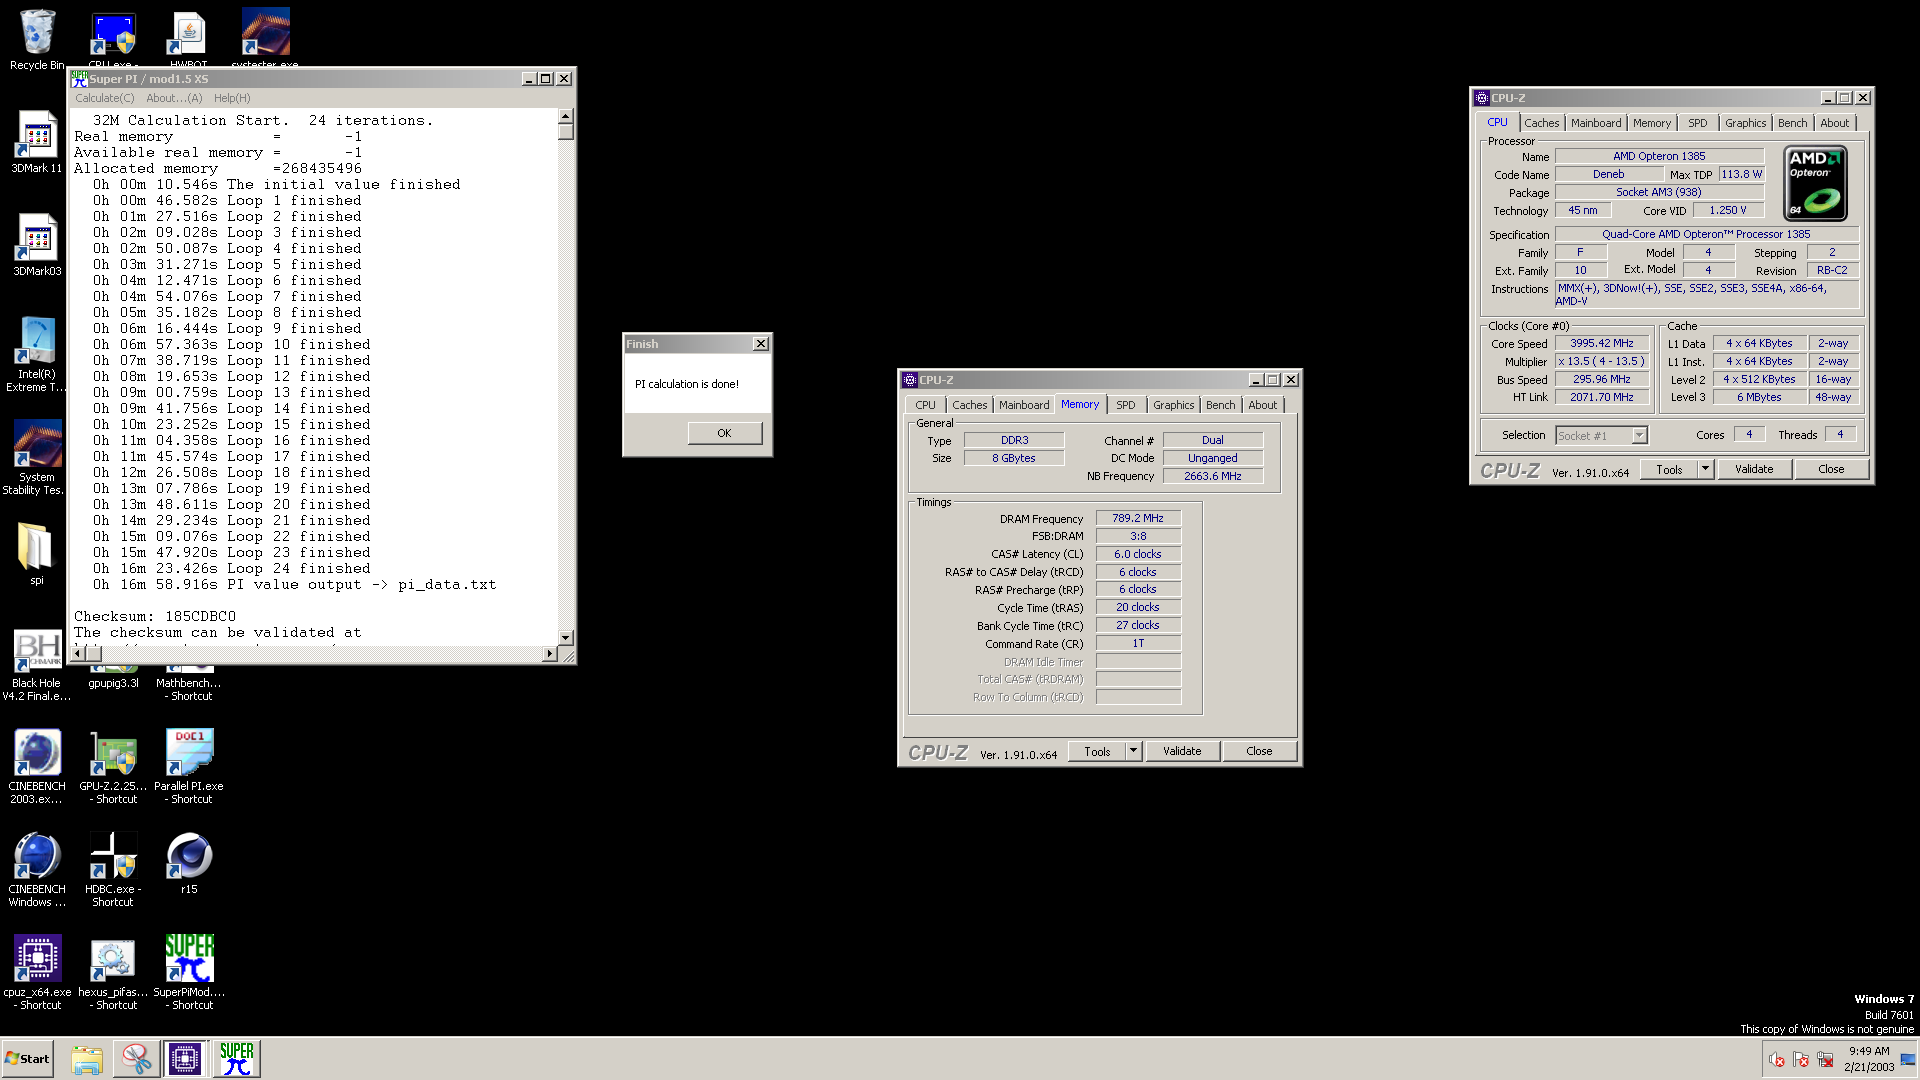Open Memory tab in right CPU-Z window
Screen dimensions: 1920x1080
pos(1652,123)
